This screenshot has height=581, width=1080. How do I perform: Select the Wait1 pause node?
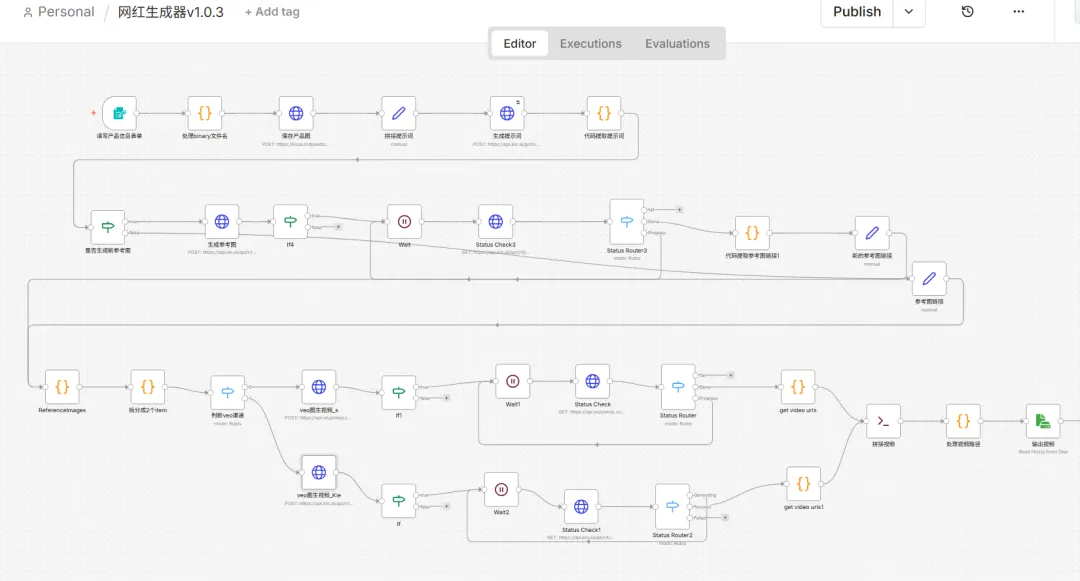[512, 380]
